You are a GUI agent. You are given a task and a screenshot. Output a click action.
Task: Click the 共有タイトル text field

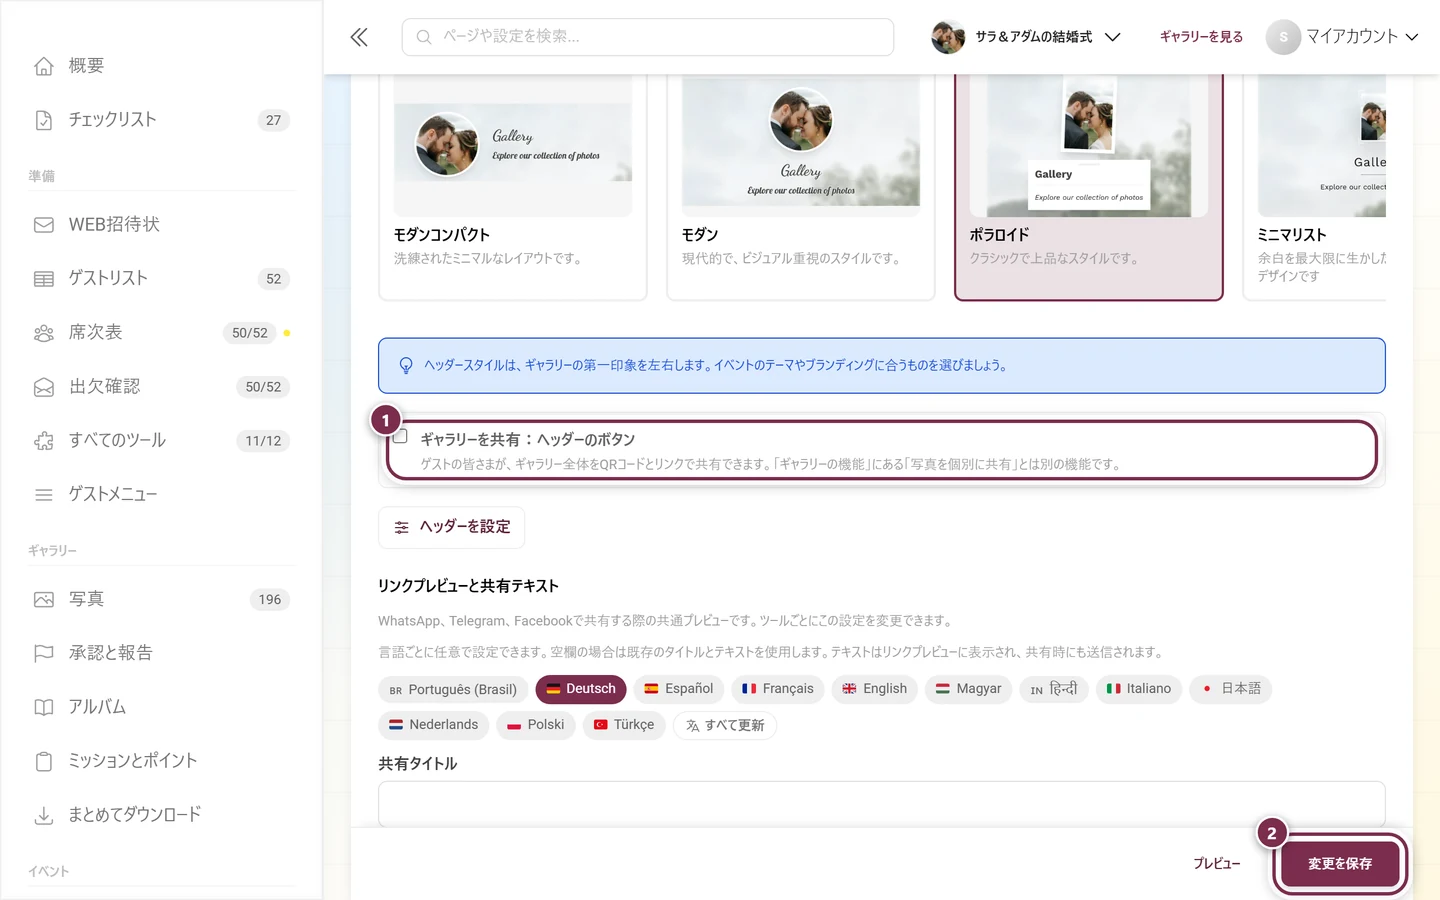pyautogui.click(x=882, y=804)
